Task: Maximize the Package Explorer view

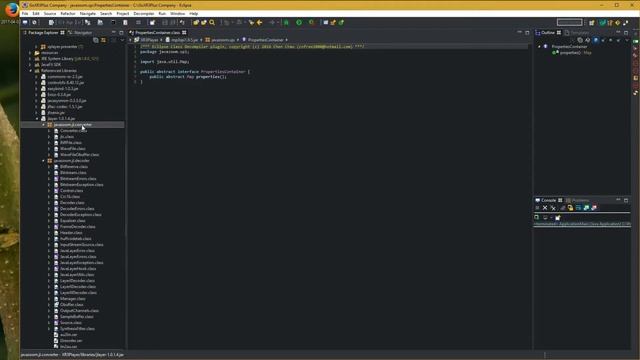Action: pyautogui.click(x=121, y=32)
